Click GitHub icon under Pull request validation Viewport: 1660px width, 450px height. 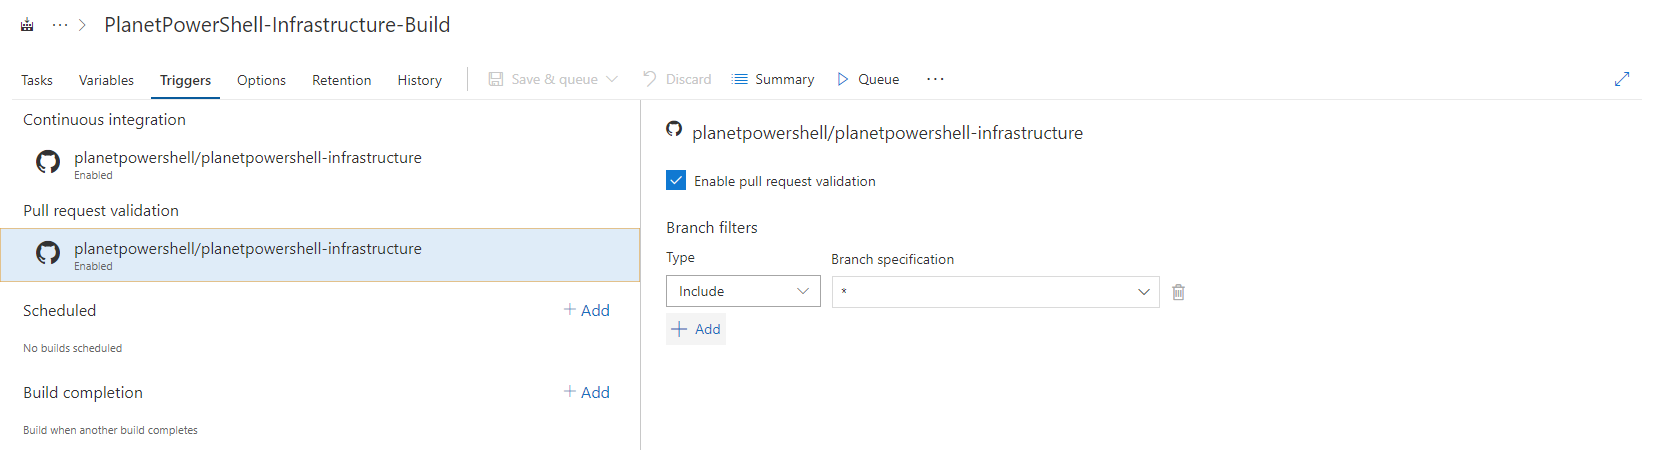pos(48,252)
